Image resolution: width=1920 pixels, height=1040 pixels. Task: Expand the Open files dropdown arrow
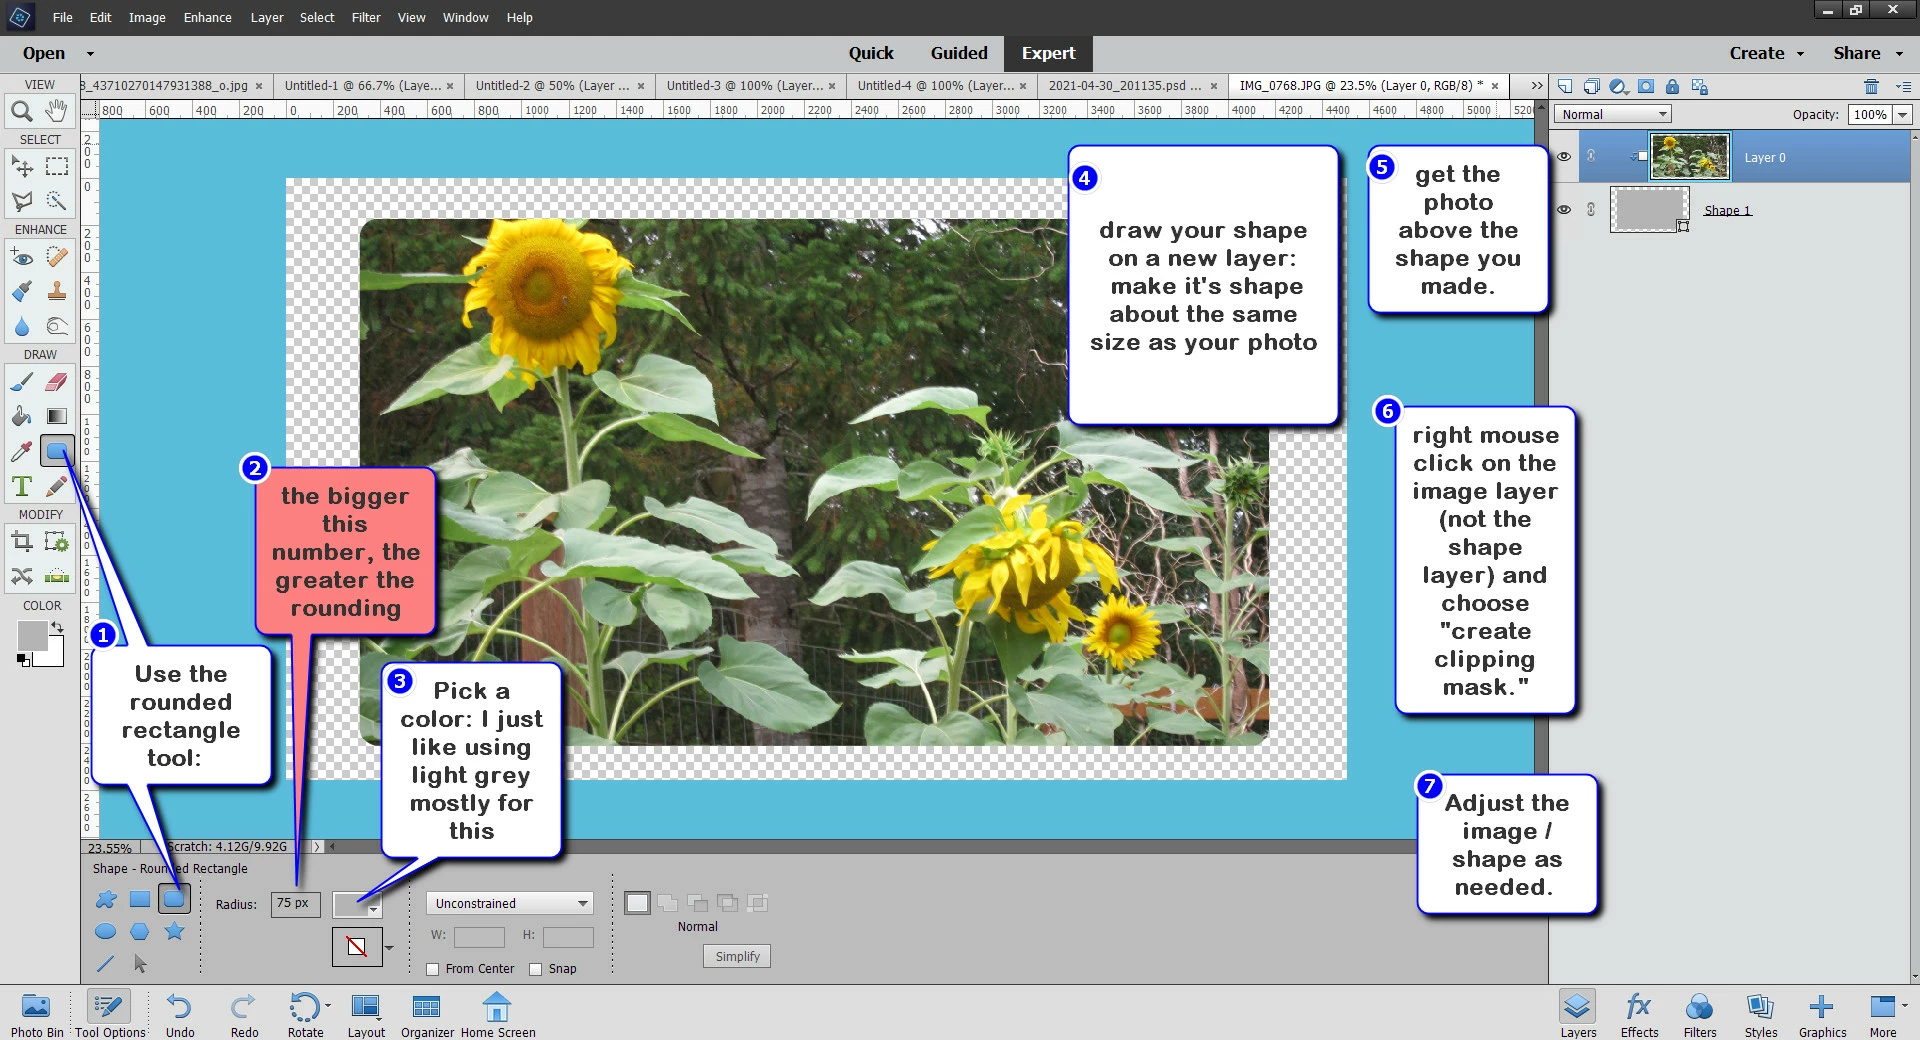point(90,53)
